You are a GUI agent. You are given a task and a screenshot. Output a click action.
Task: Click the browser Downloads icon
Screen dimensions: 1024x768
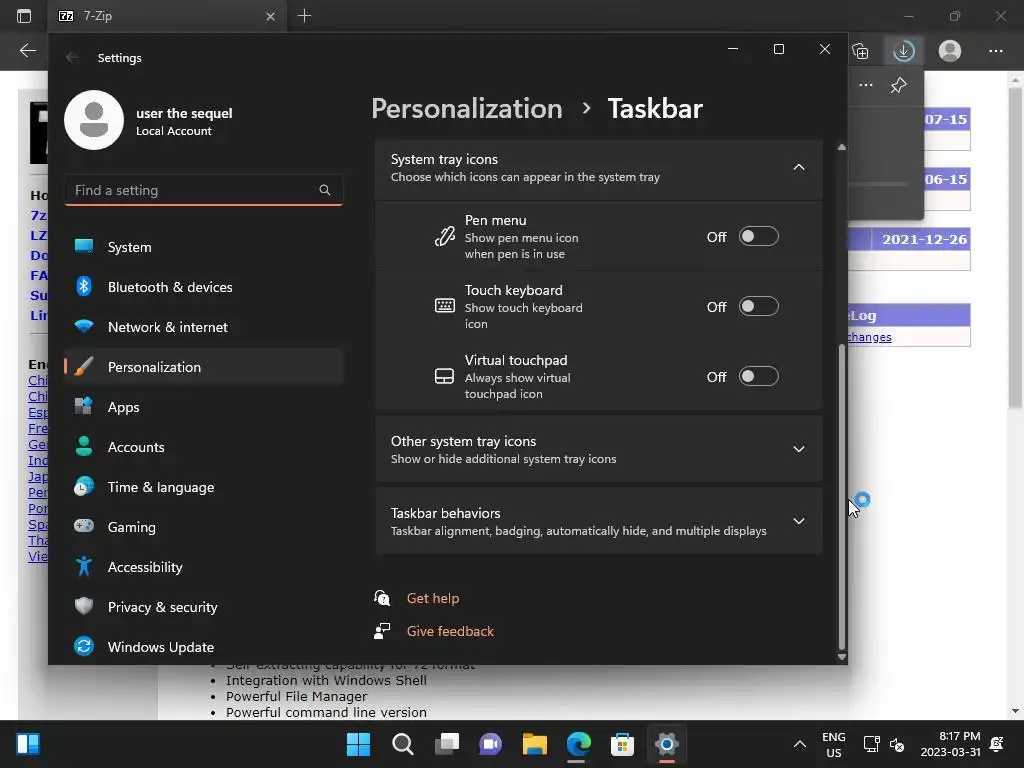[x=904, y=51]
